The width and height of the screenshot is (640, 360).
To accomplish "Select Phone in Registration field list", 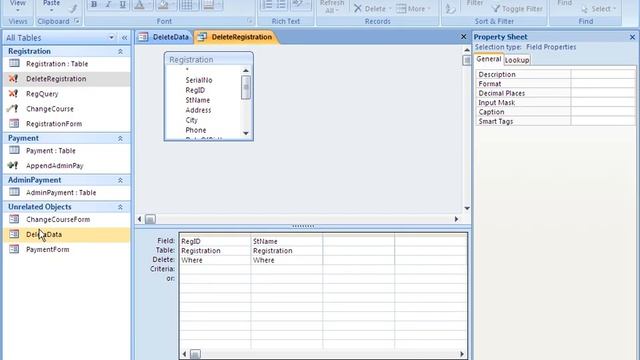I will [x=196, y=130].
